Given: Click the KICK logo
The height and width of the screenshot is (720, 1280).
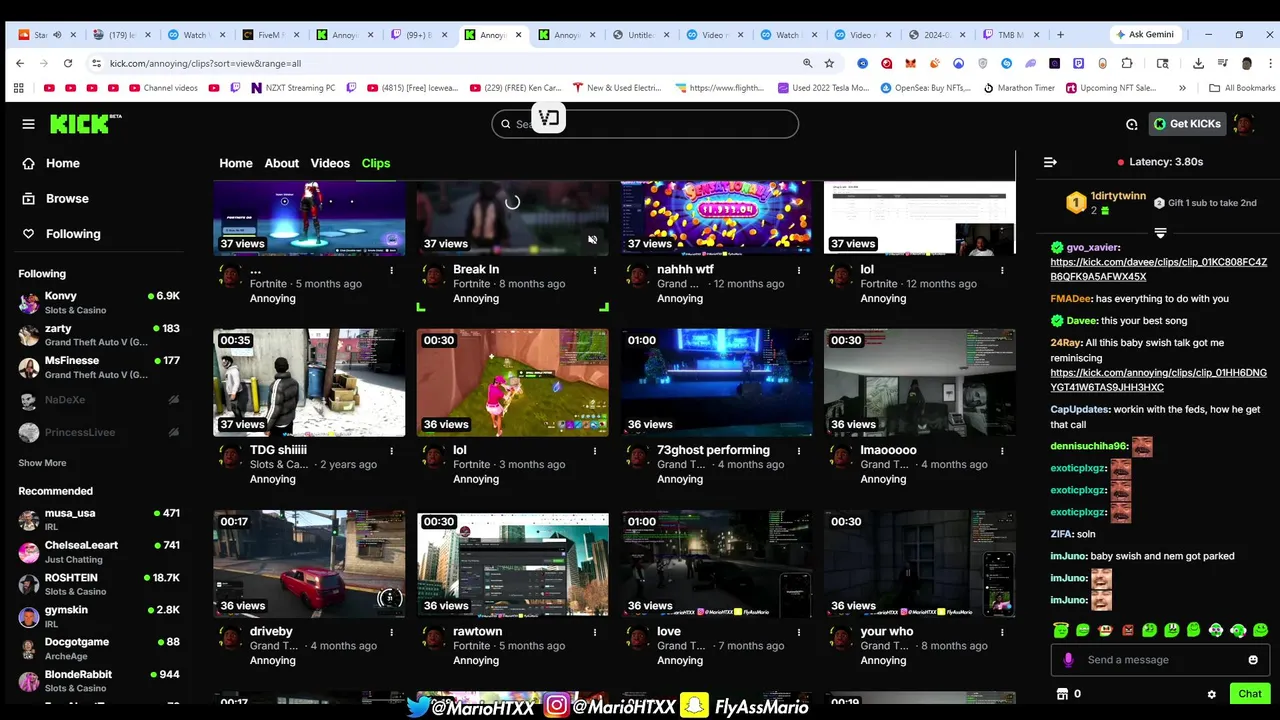Looking at the screenshot, I should pyautogui.click(x=84, y=124).
